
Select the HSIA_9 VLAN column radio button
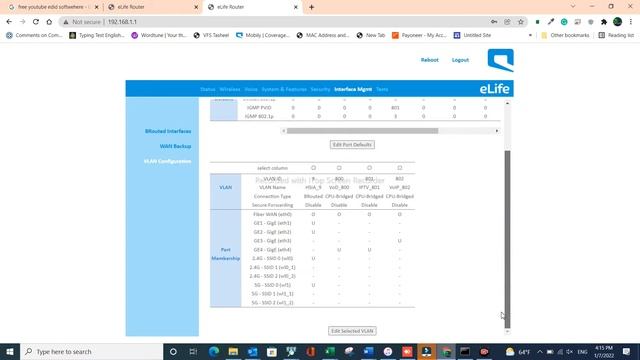coord(313,168)
